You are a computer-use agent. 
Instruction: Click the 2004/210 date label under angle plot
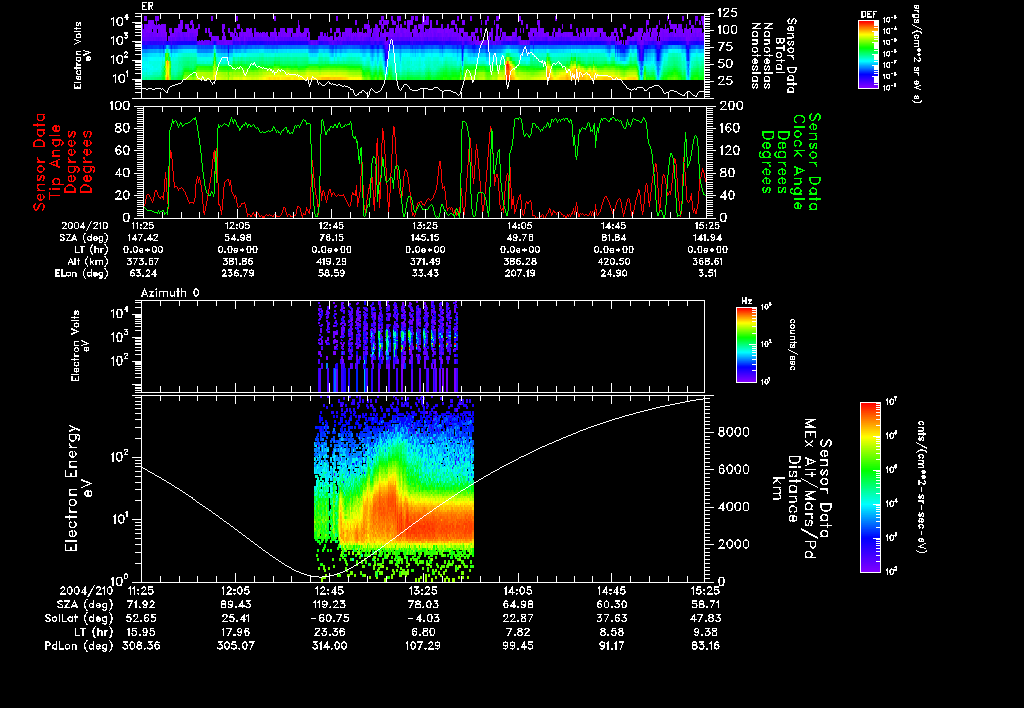pyautogui.click(x=83, y=227)
